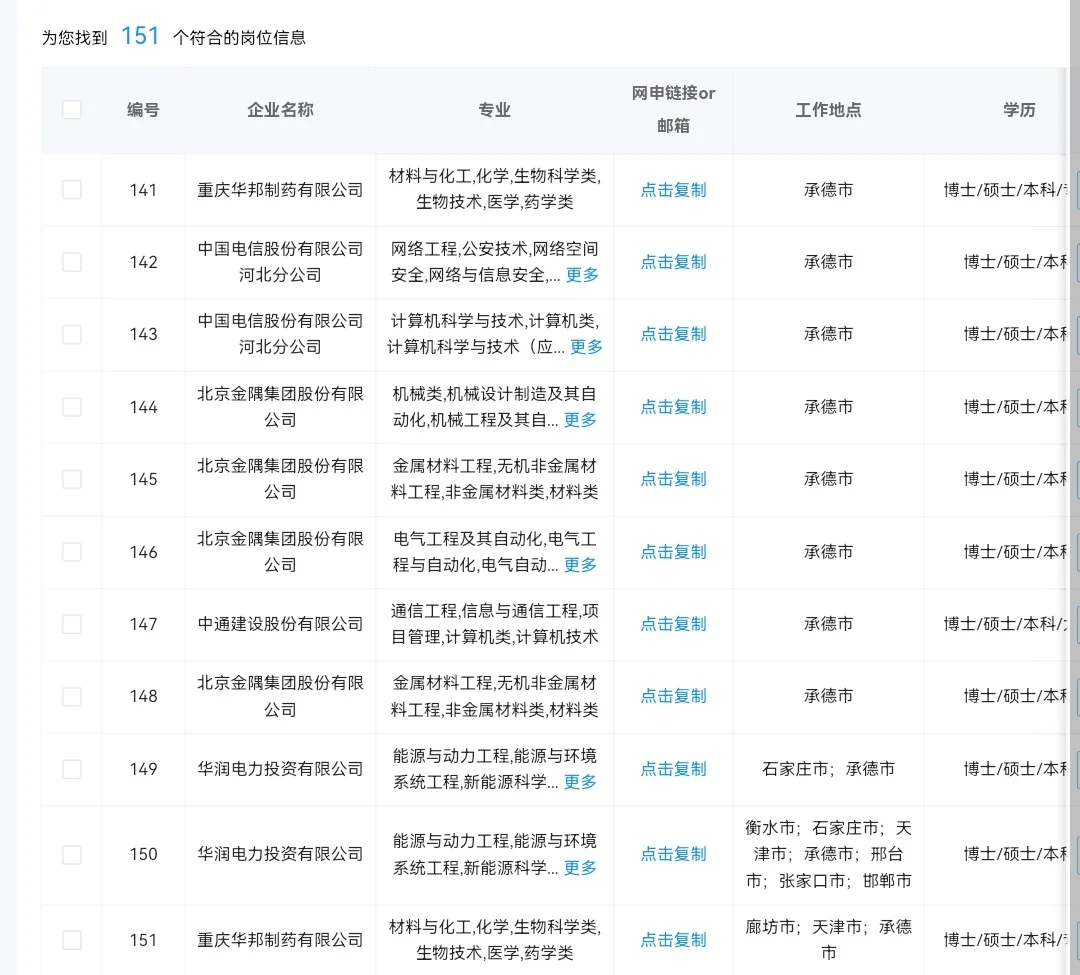Click number 150 in the 编号 column

coord(143,855)
